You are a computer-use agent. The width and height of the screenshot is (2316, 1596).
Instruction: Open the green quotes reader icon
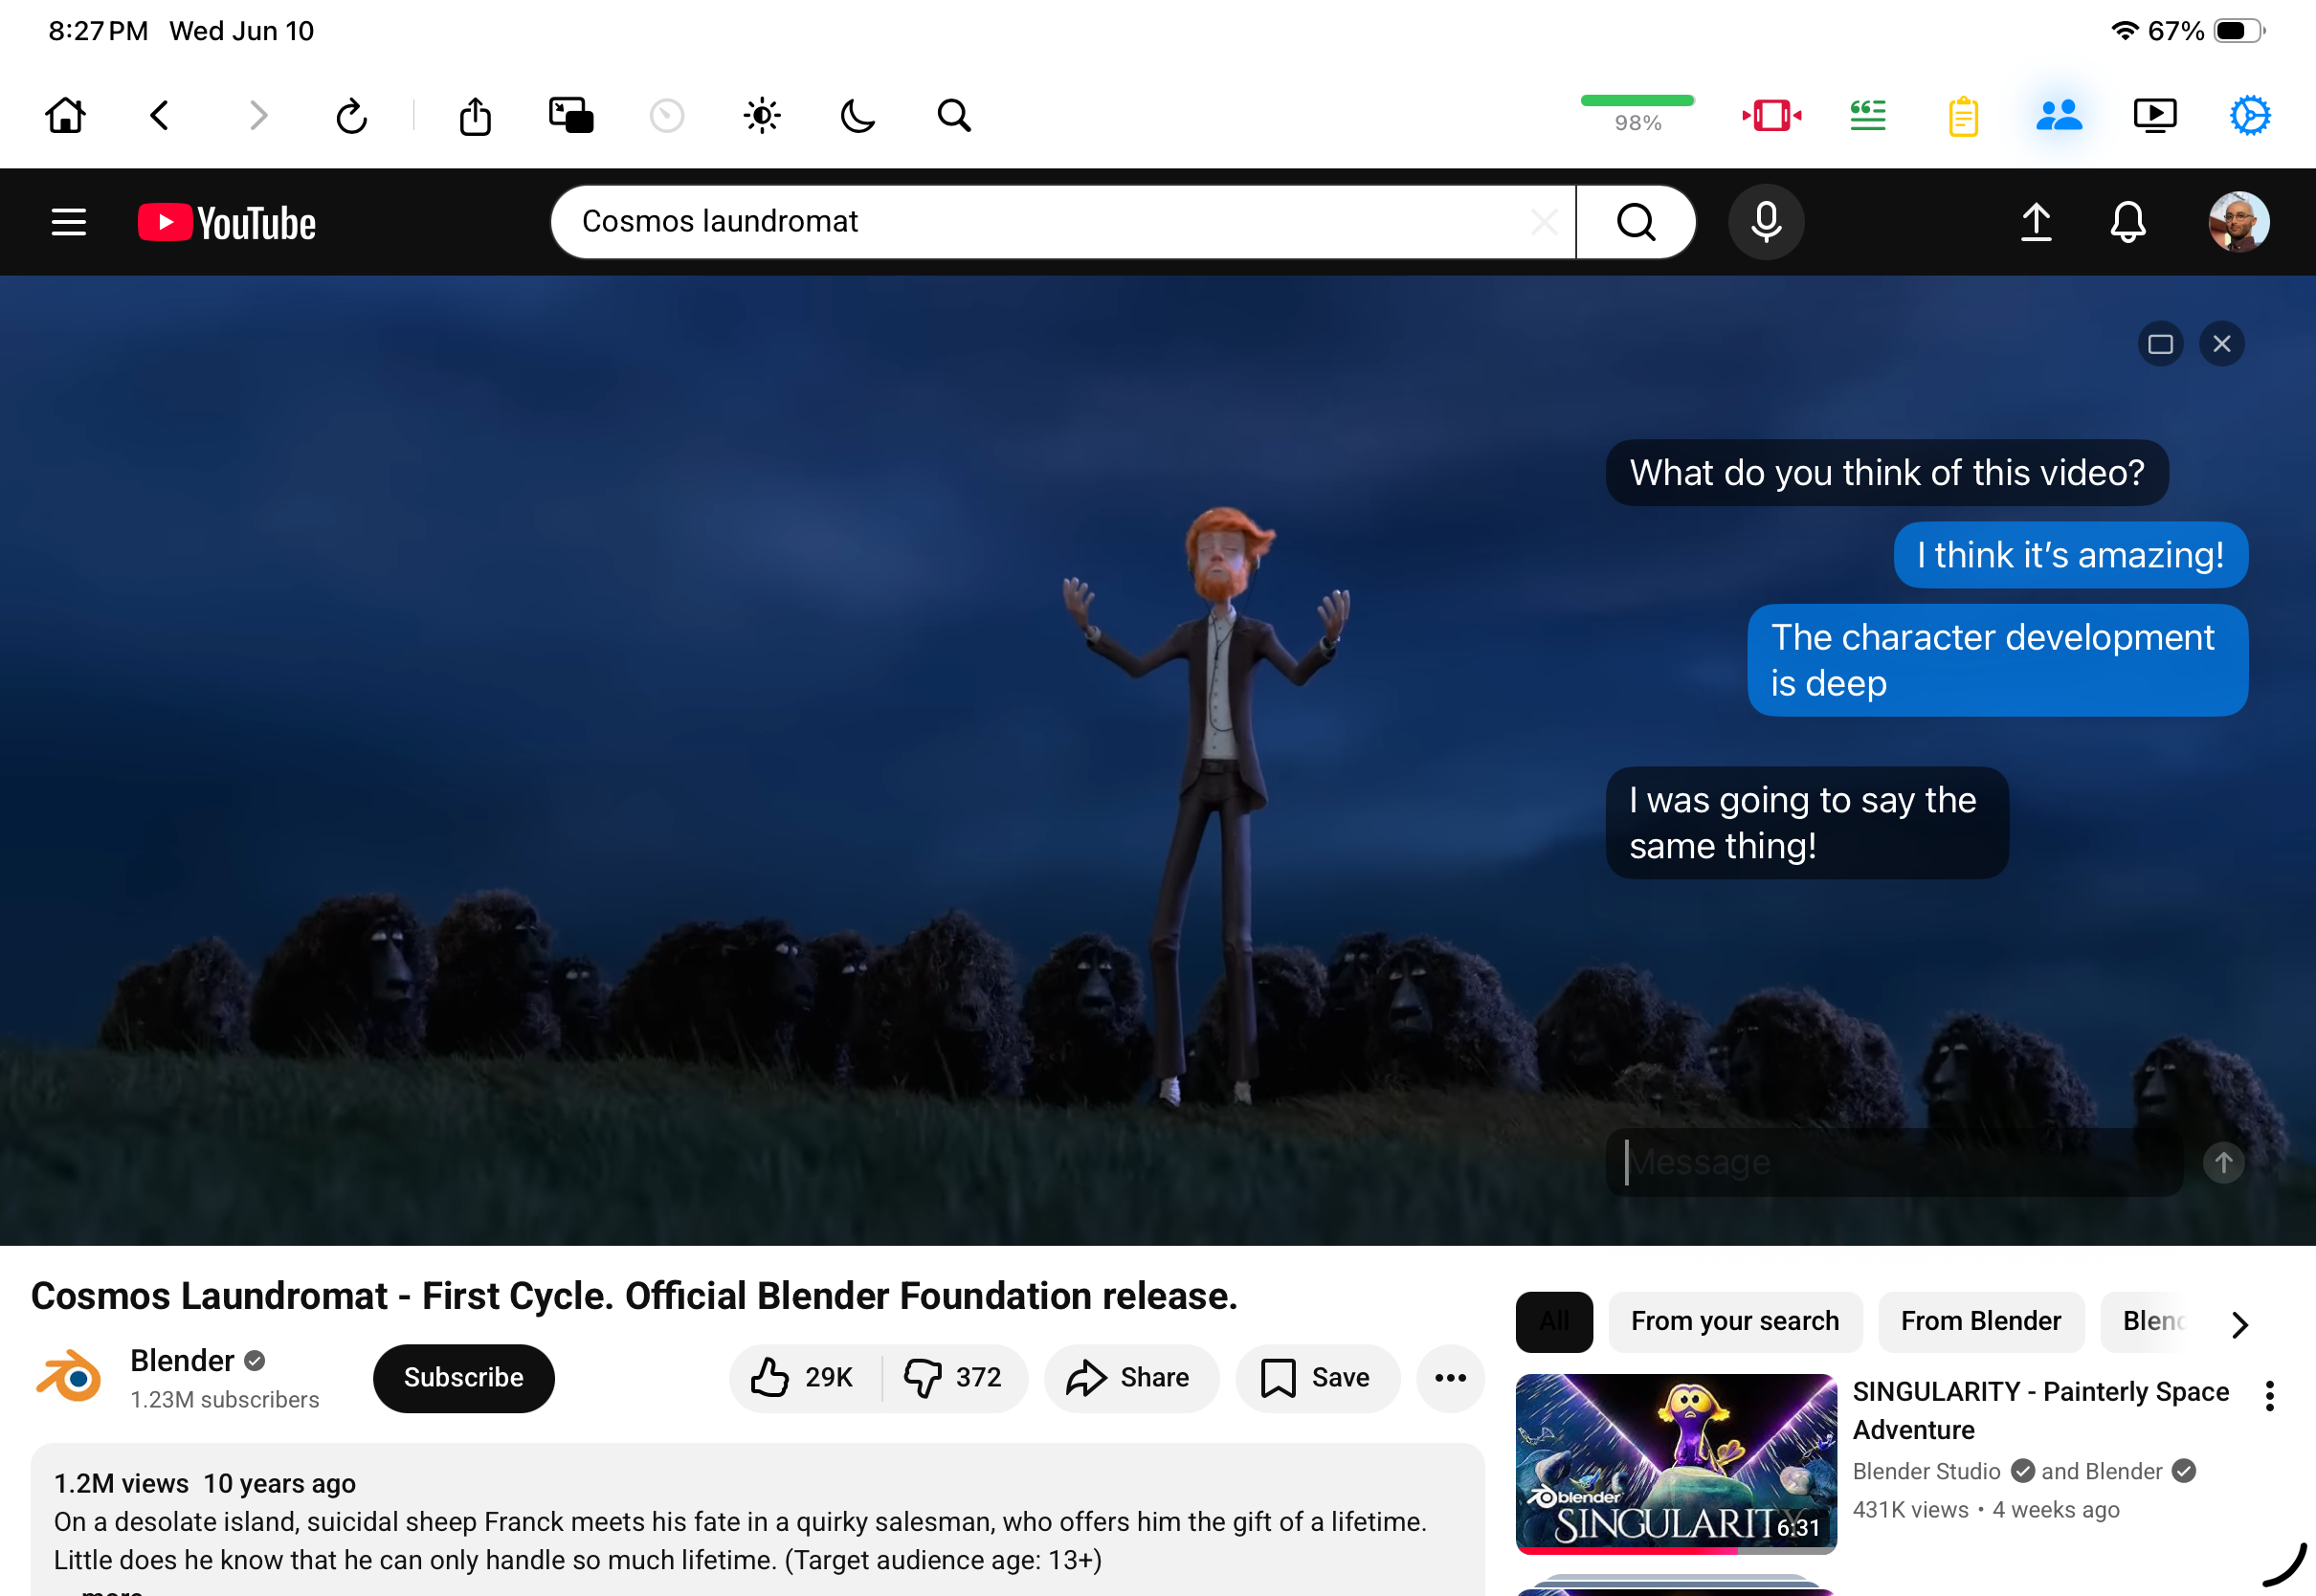(x=1867, y=116)
